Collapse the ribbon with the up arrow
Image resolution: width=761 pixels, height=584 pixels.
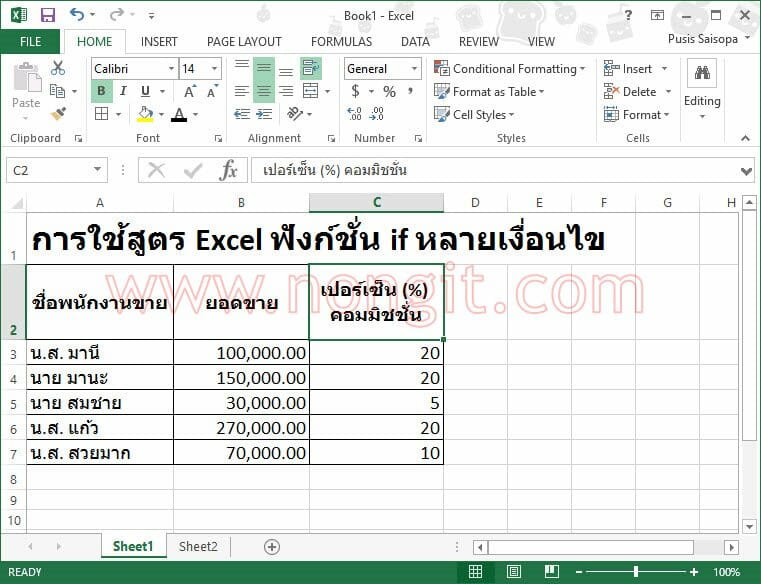[745, 138]
